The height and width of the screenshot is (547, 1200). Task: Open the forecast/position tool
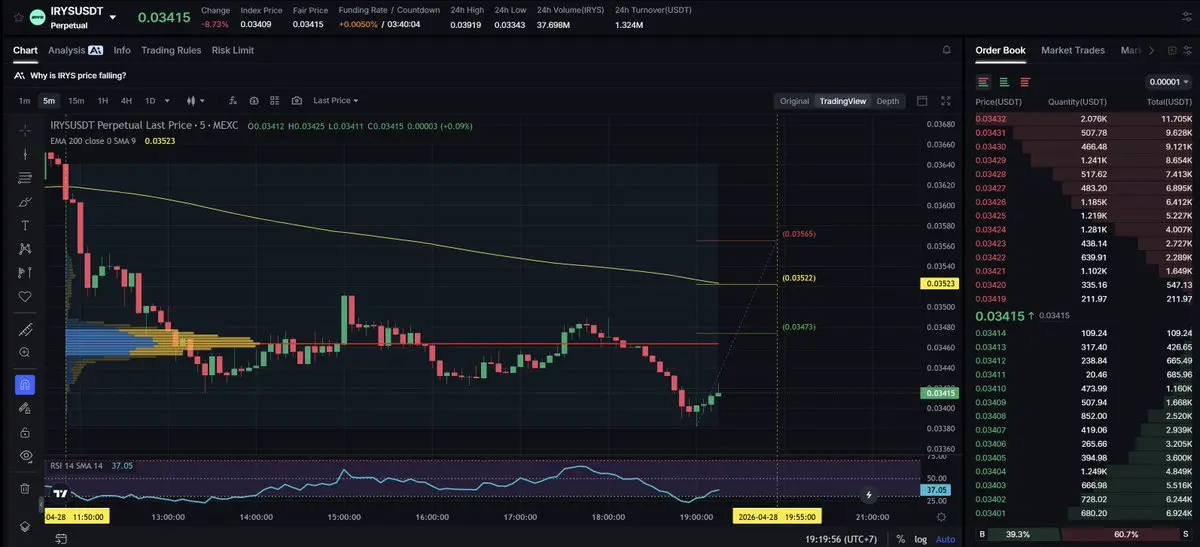pos(25,272)
